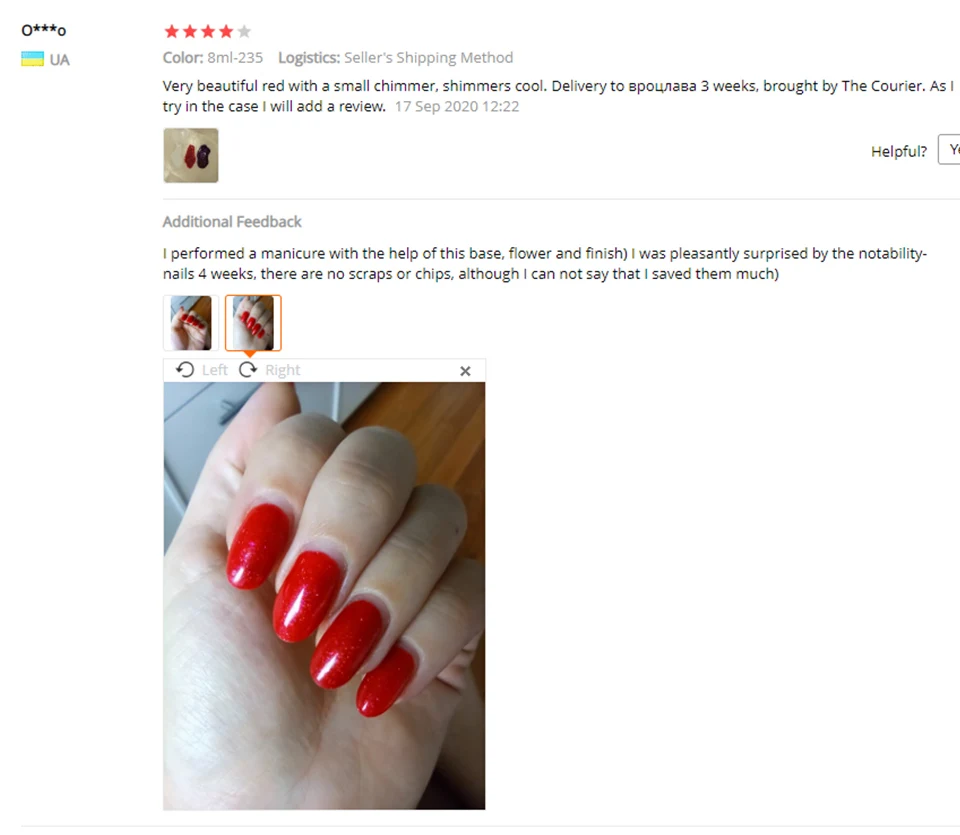This screenshot has width=960, height=835.
Task: Click the 'Additional Feedback' heading
Action: point(232,222)
